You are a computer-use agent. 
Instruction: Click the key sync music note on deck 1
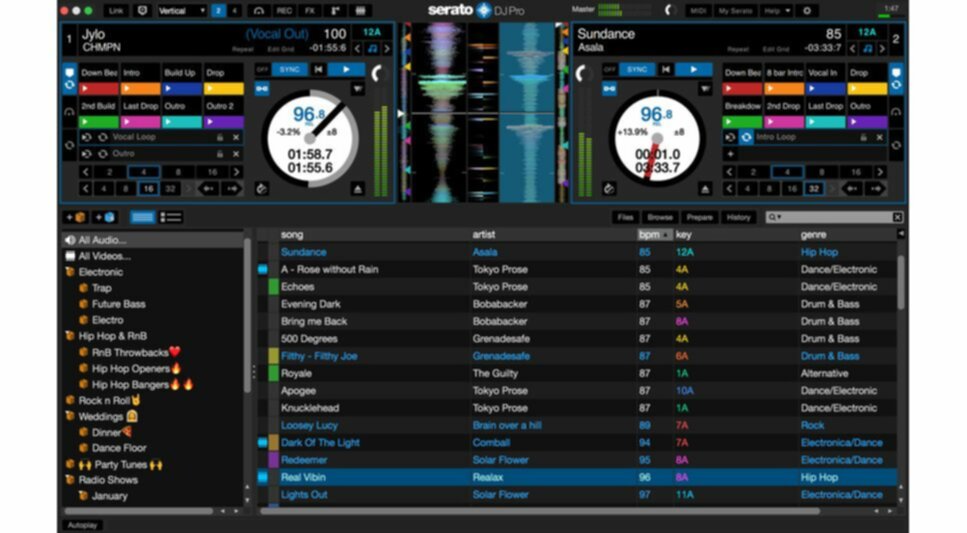[372, 48]
